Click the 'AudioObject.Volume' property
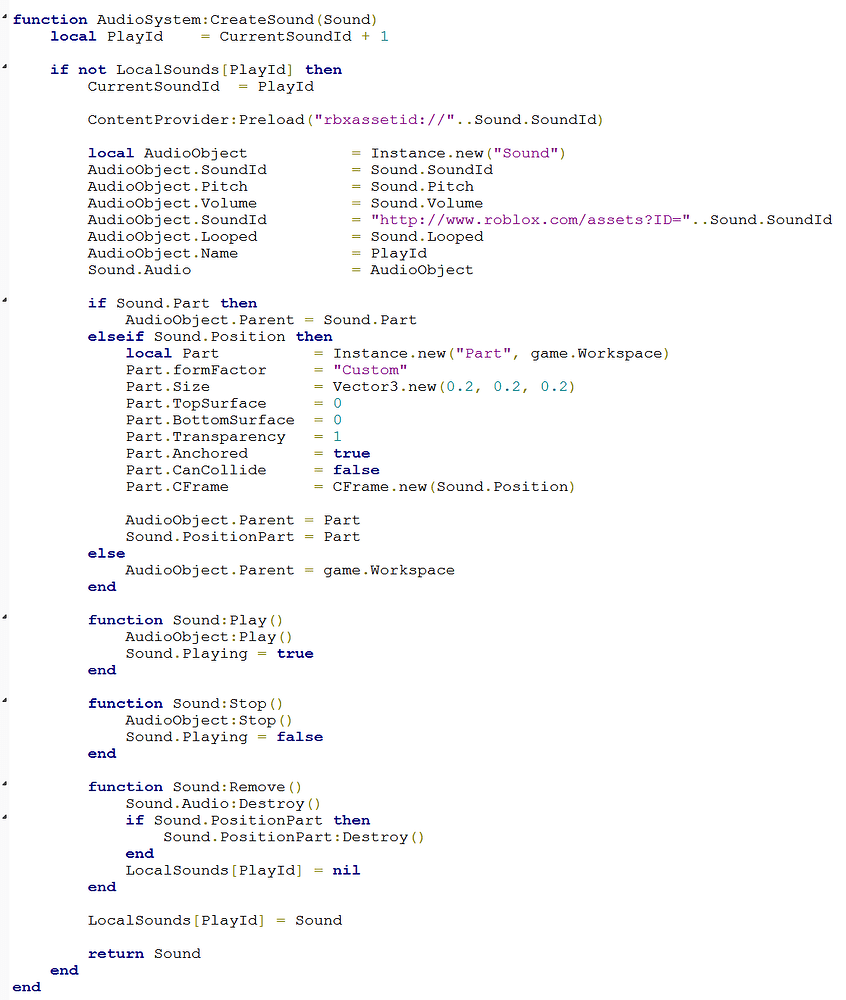The width and height of the screenshot is (846, 1000). pyautogui.click(x=172, y=203)
